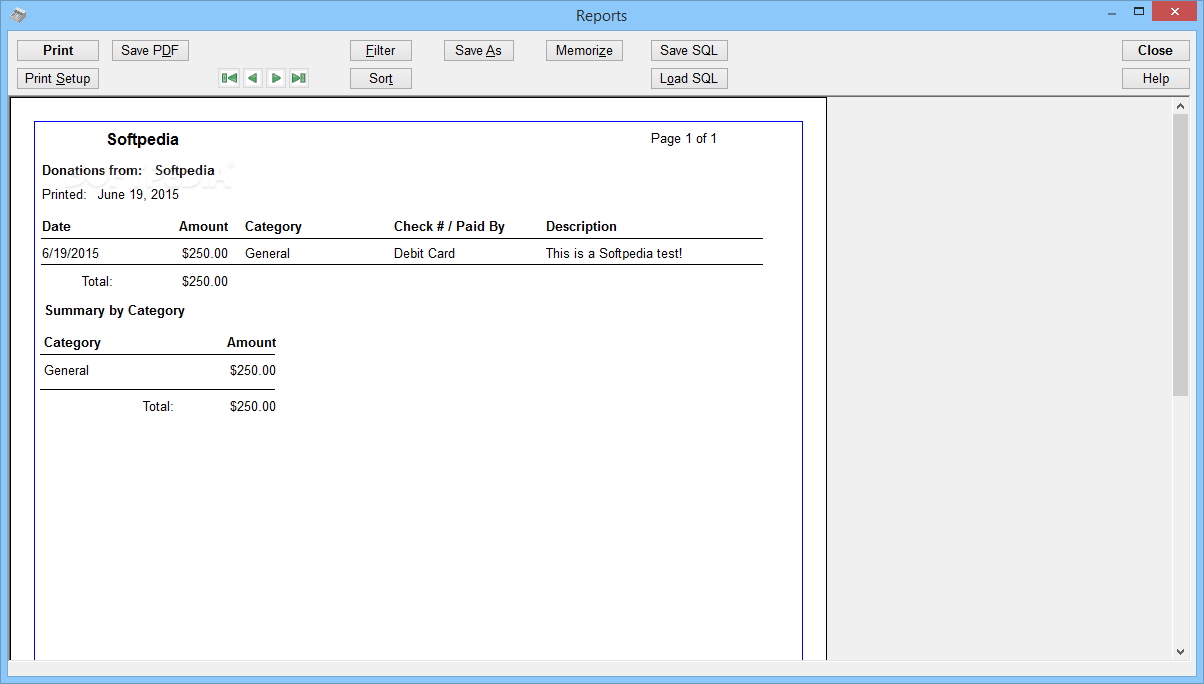Click the 'Description' column header
1204x684 pixels.
(581, 227)
